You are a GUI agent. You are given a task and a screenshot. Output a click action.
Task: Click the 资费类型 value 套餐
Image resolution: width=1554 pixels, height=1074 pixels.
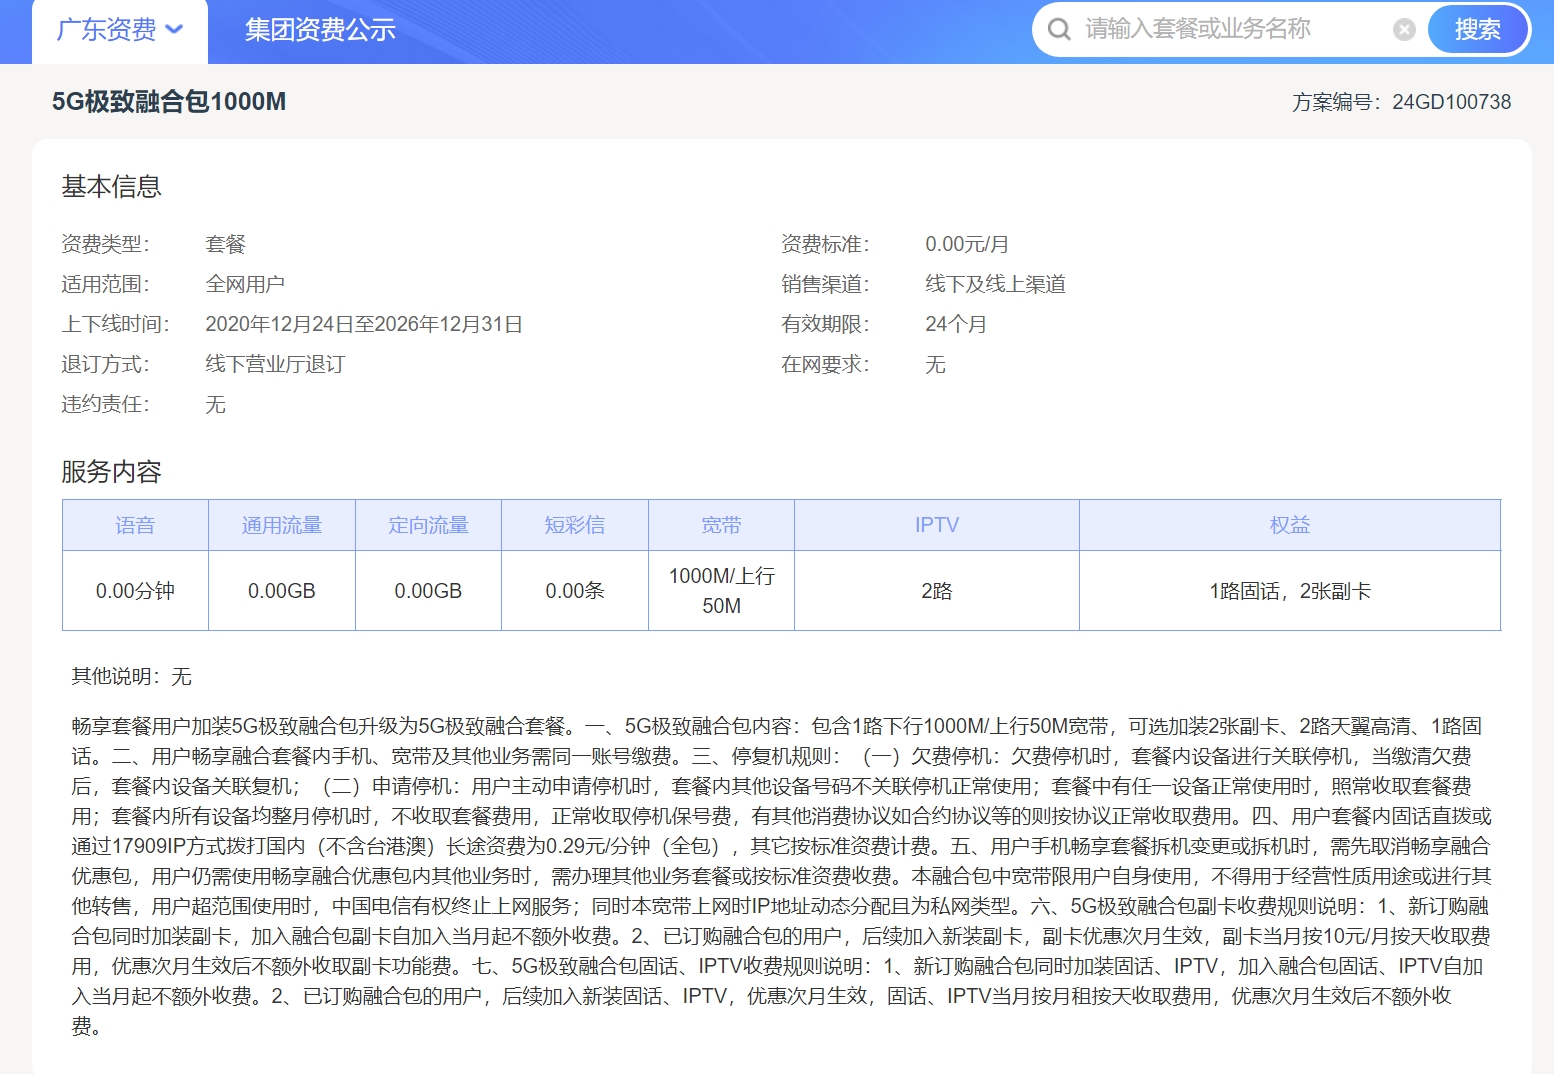coord(225,244)
